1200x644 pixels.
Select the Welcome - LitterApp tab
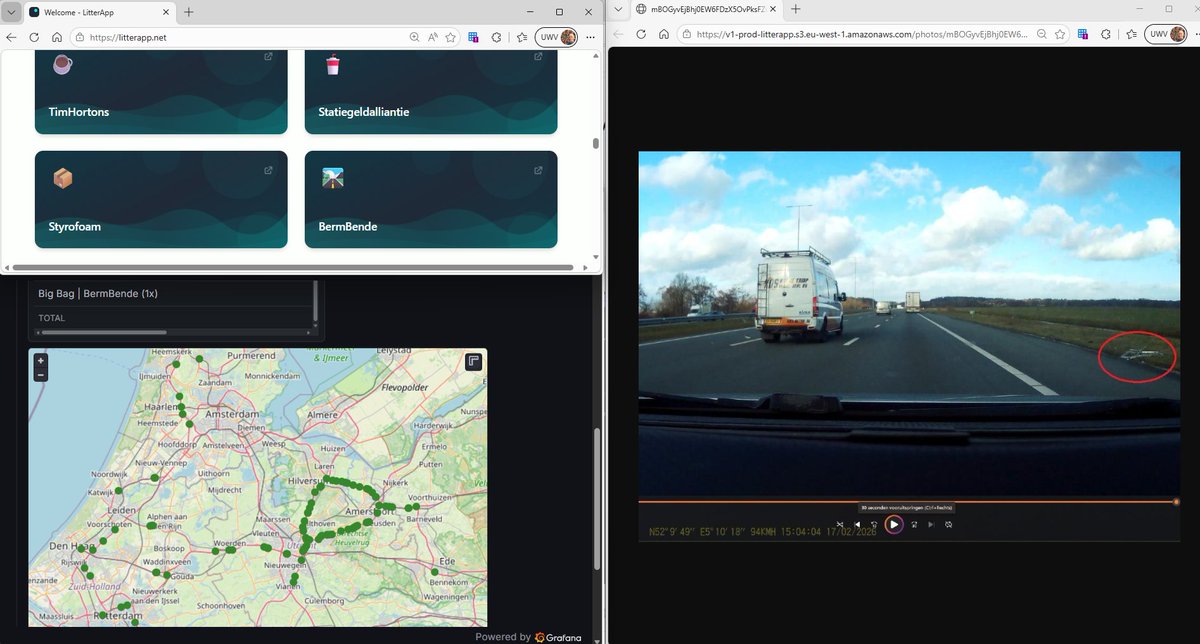click(x=98, y=11)
